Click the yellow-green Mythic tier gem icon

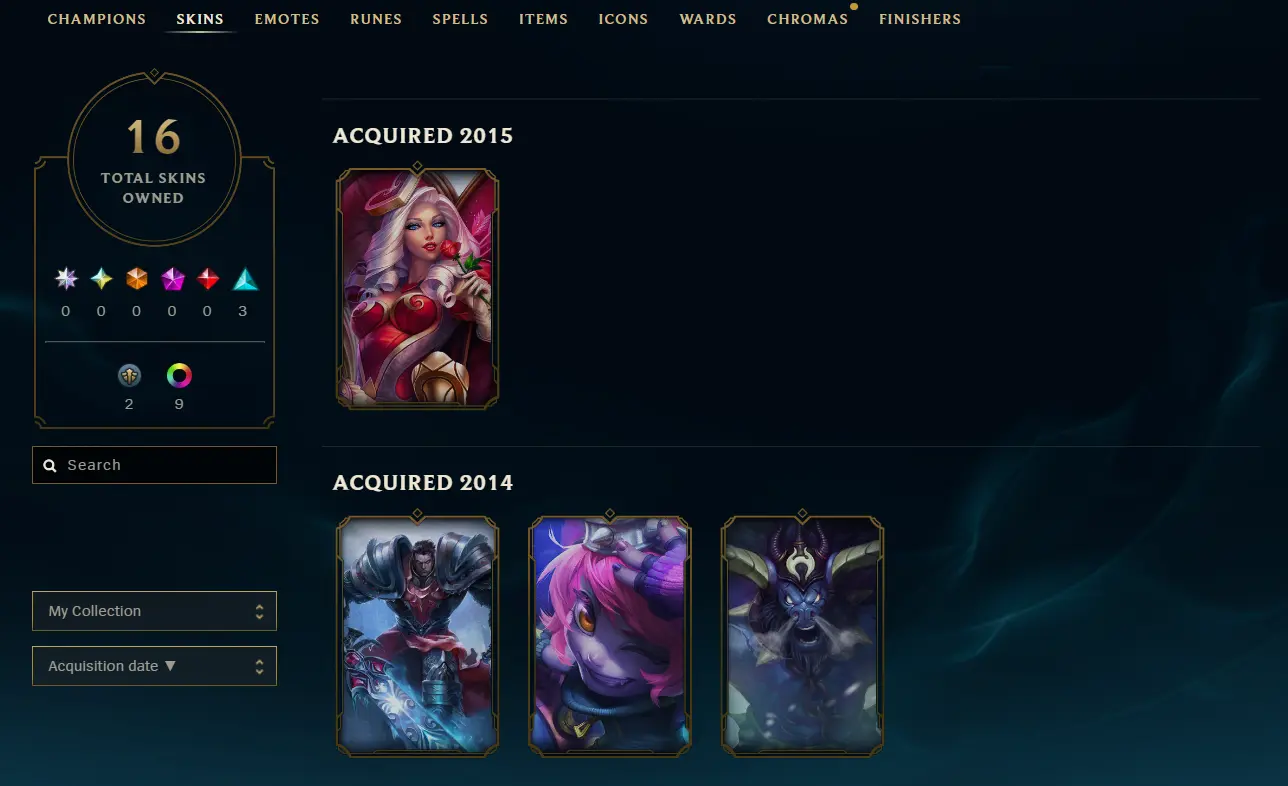click(101, 279)
